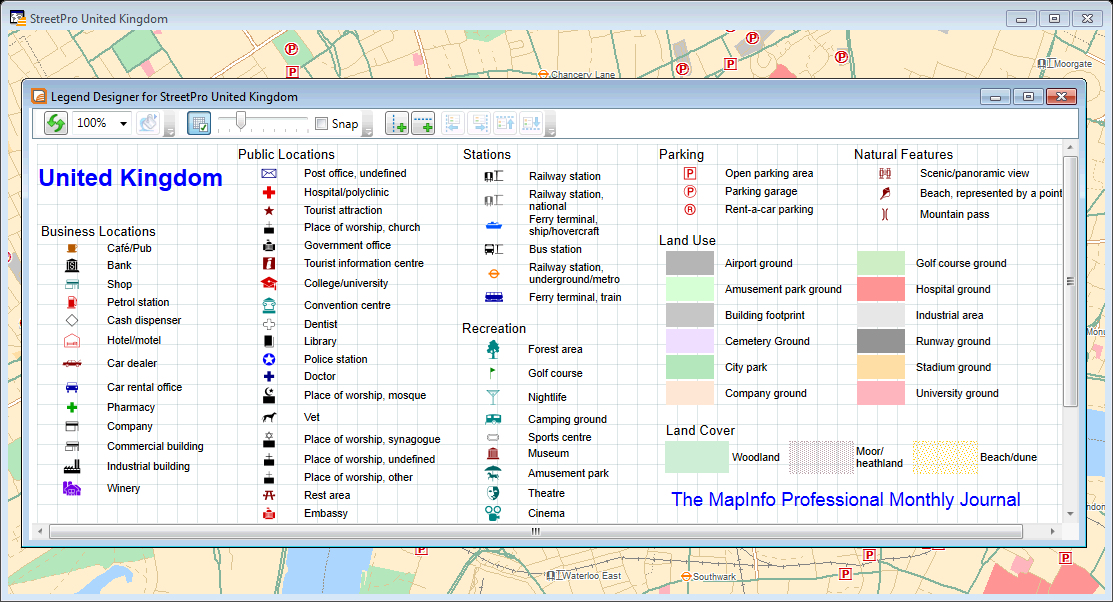
Task: Select the Business Locations heading
Action: pyautogui.click(x=98, y=231)
